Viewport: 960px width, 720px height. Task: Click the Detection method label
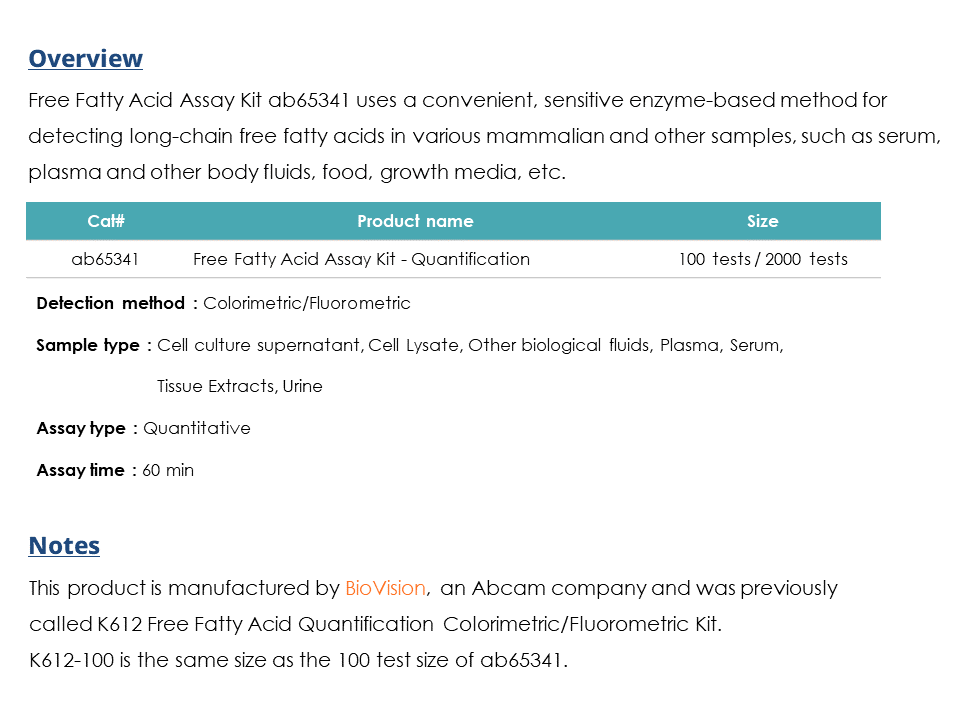coord(111,303)
